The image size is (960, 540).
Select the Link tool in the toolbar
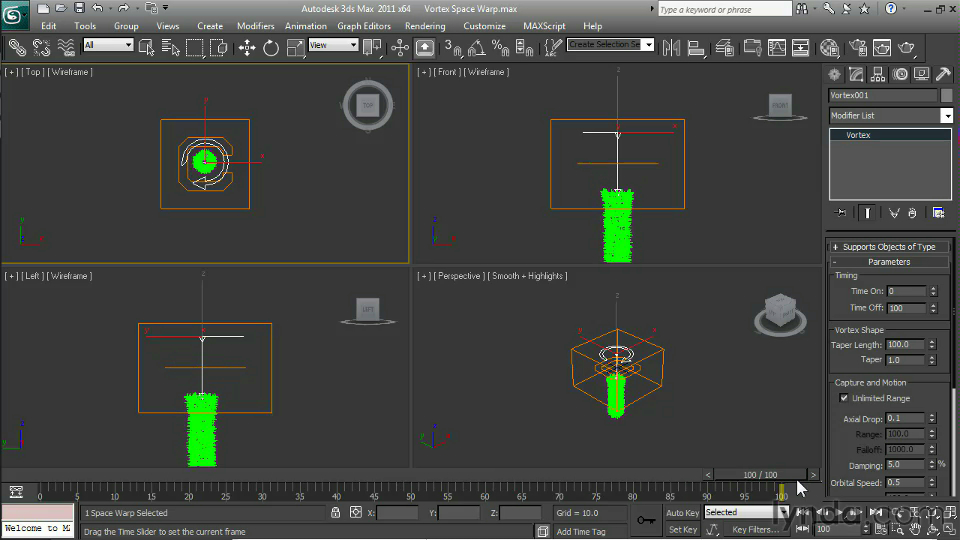coord(17,47)
